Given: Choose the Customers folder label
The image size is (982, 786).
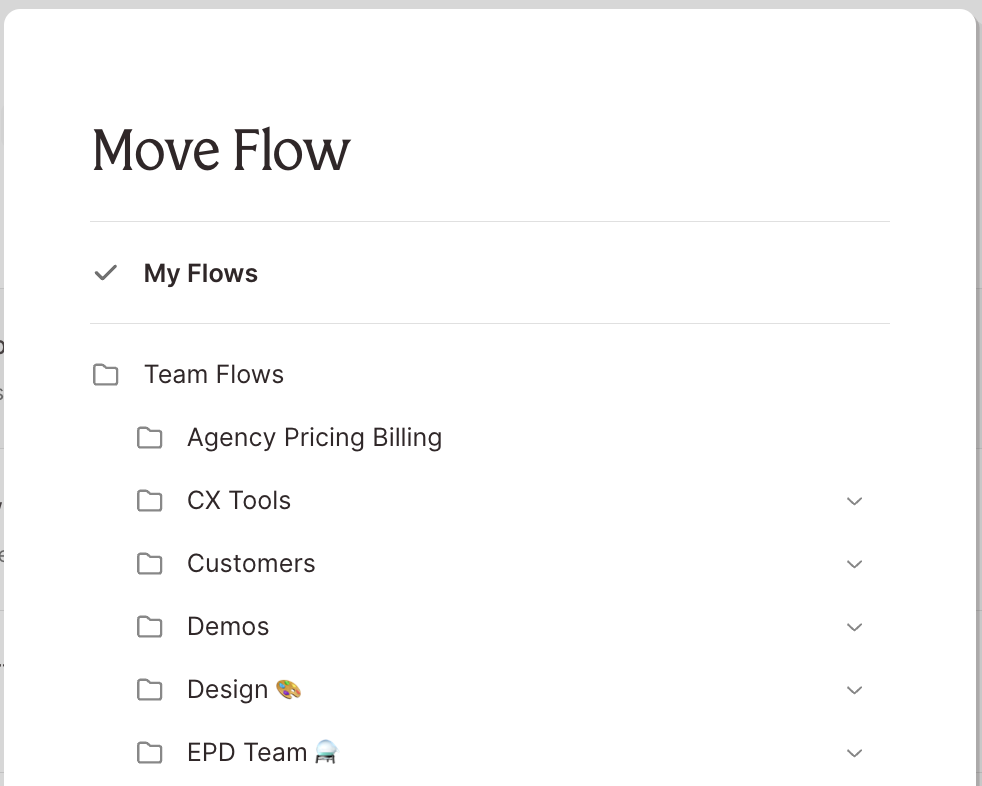Looking at the screenshot, I should point(251,564).
